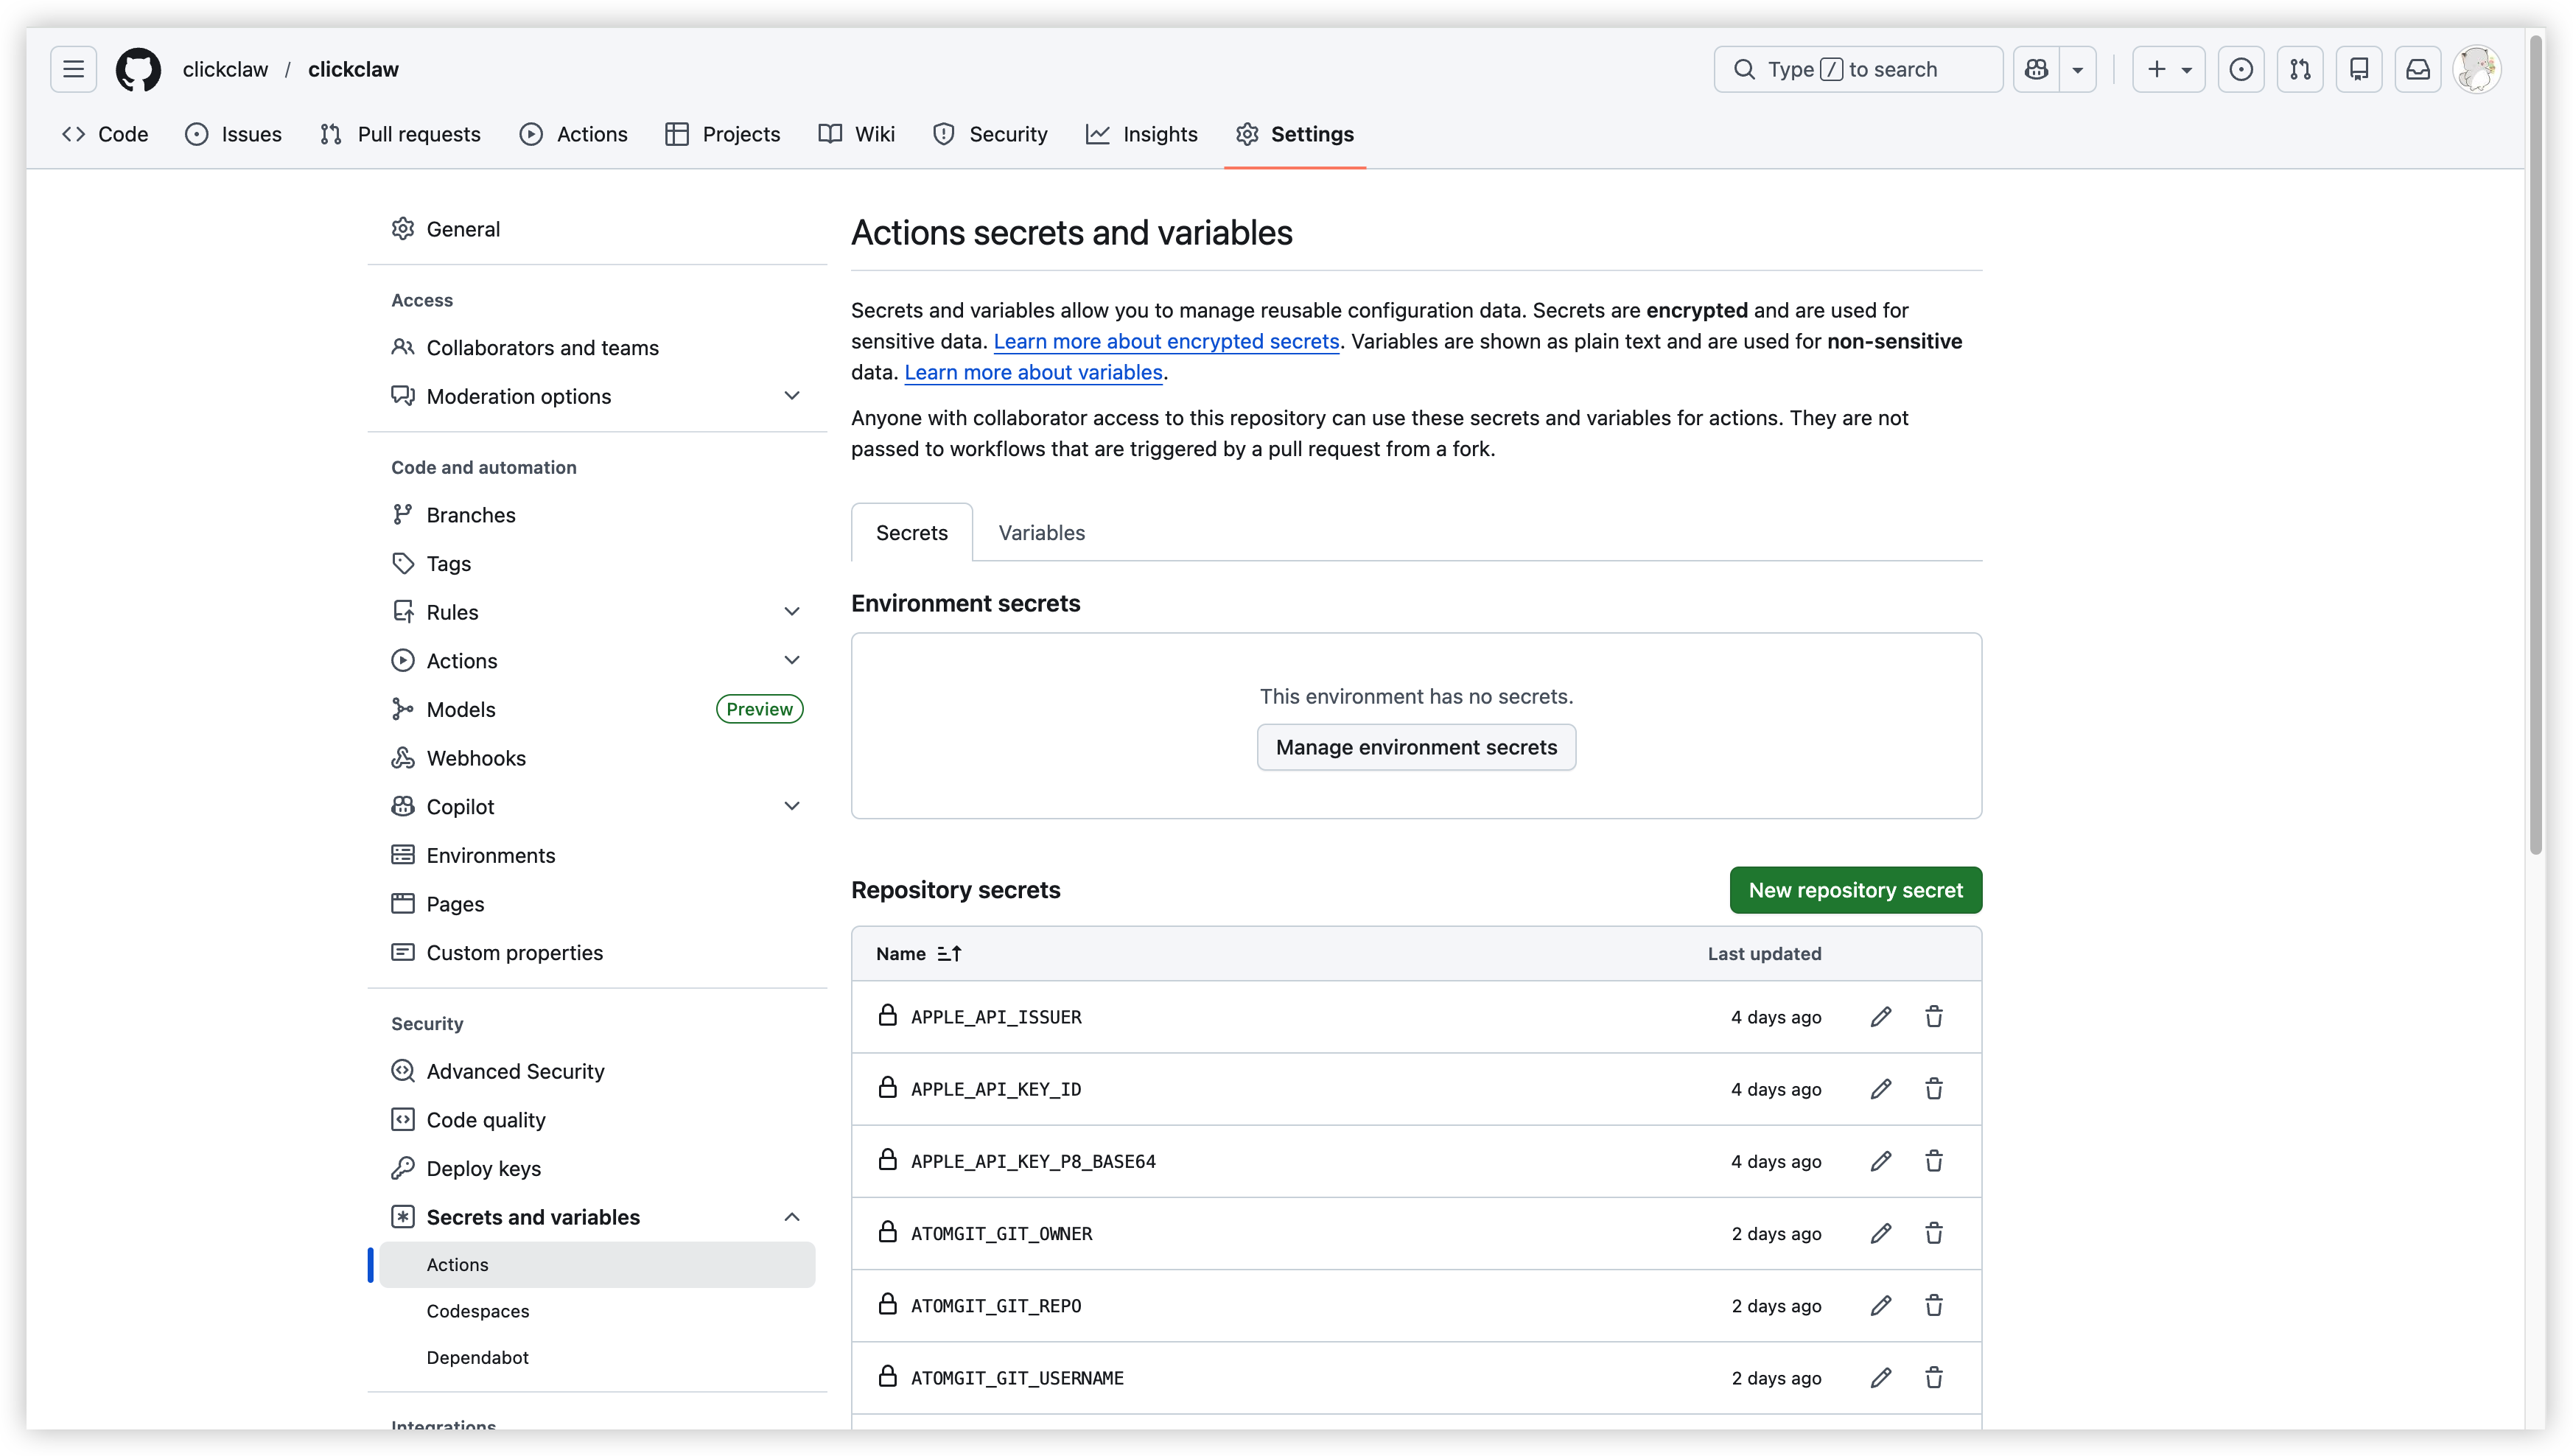Edit the APPLE_API_KEY_P8_BASE64 secret
2573x1456 pixels.
coord(1880,1161)
